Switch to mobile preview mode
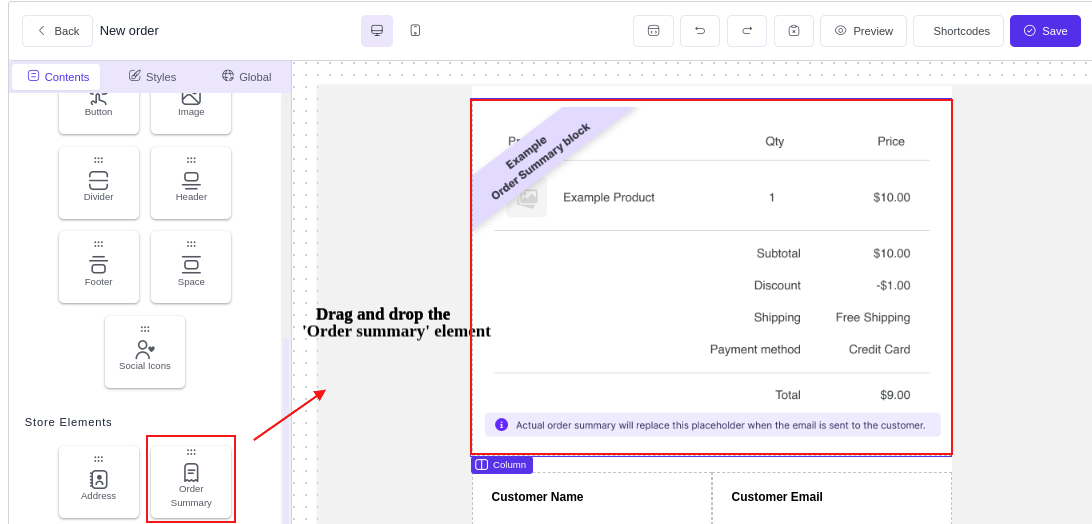 tap(415, 31)
